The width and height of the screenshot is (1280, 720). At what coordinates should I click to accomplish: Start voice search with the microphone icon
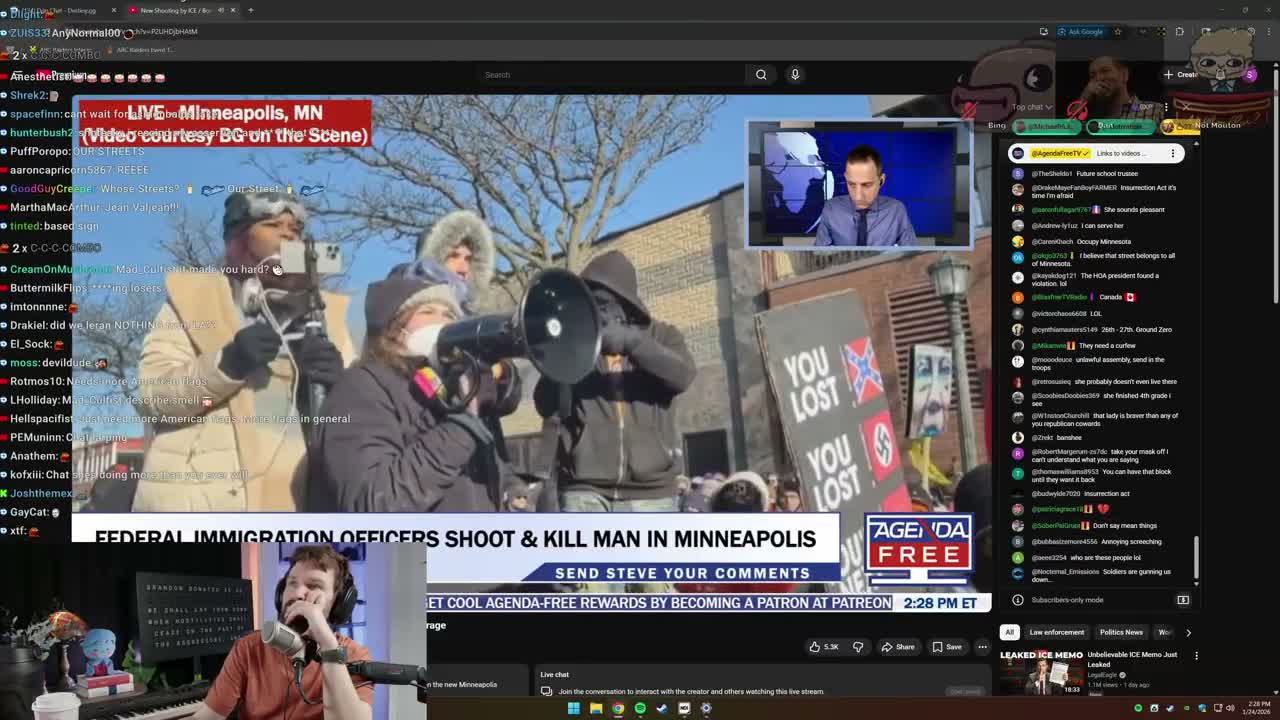pyautogui.click(x=795, y=74)
